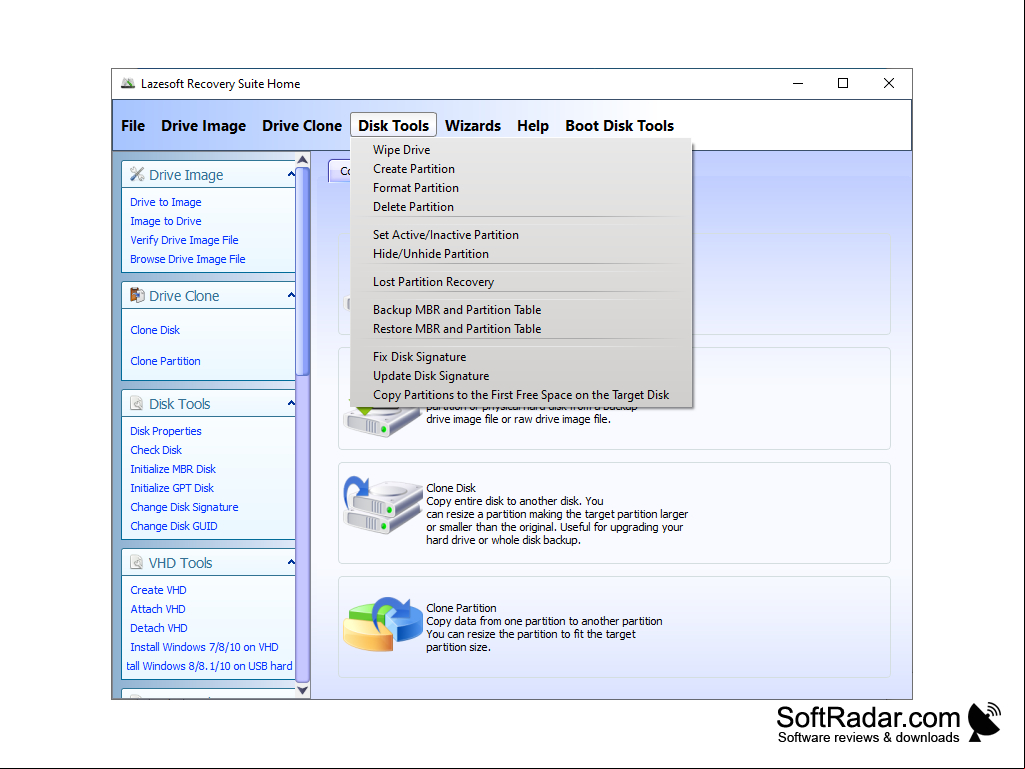
Task: Click Install Windows 7/8/10 on VHD
Action: pos(204,647)
